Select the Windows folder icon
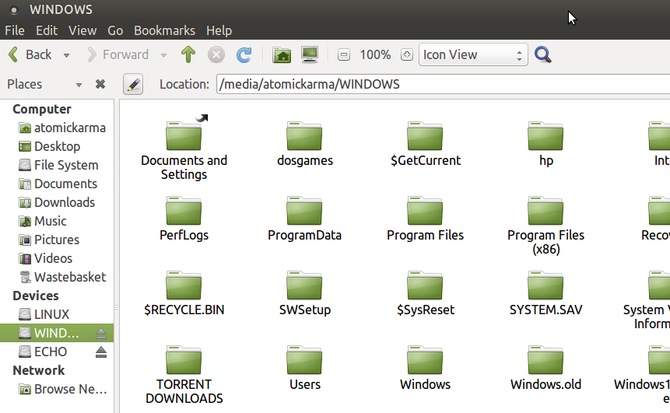Screen dimensions: 670x413 425,360
